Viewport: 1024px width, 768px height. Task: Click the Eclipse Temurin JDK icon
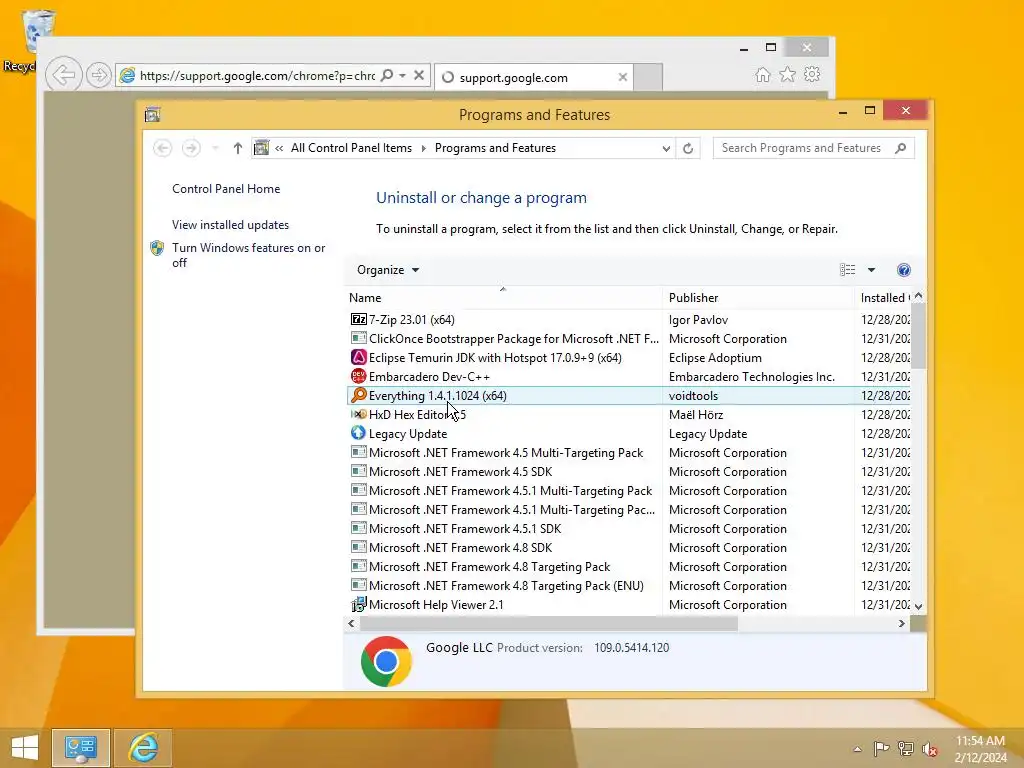click(x=359, y=357)
